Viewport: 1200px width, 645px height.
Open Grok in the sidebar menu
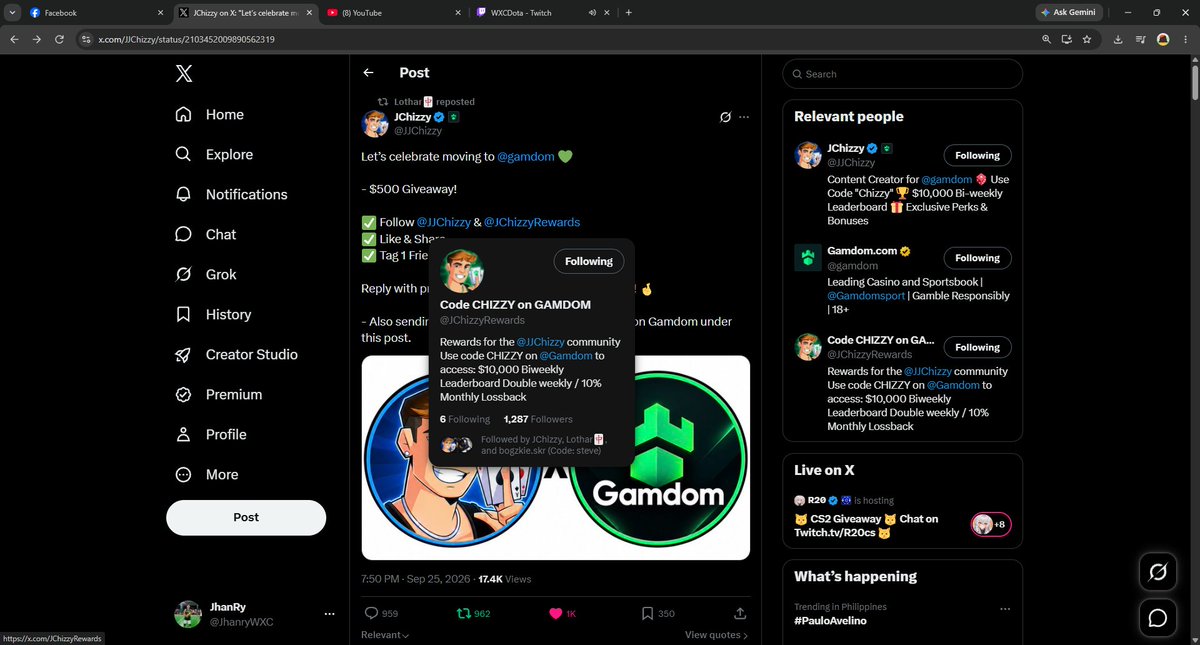tap(206, 274)
